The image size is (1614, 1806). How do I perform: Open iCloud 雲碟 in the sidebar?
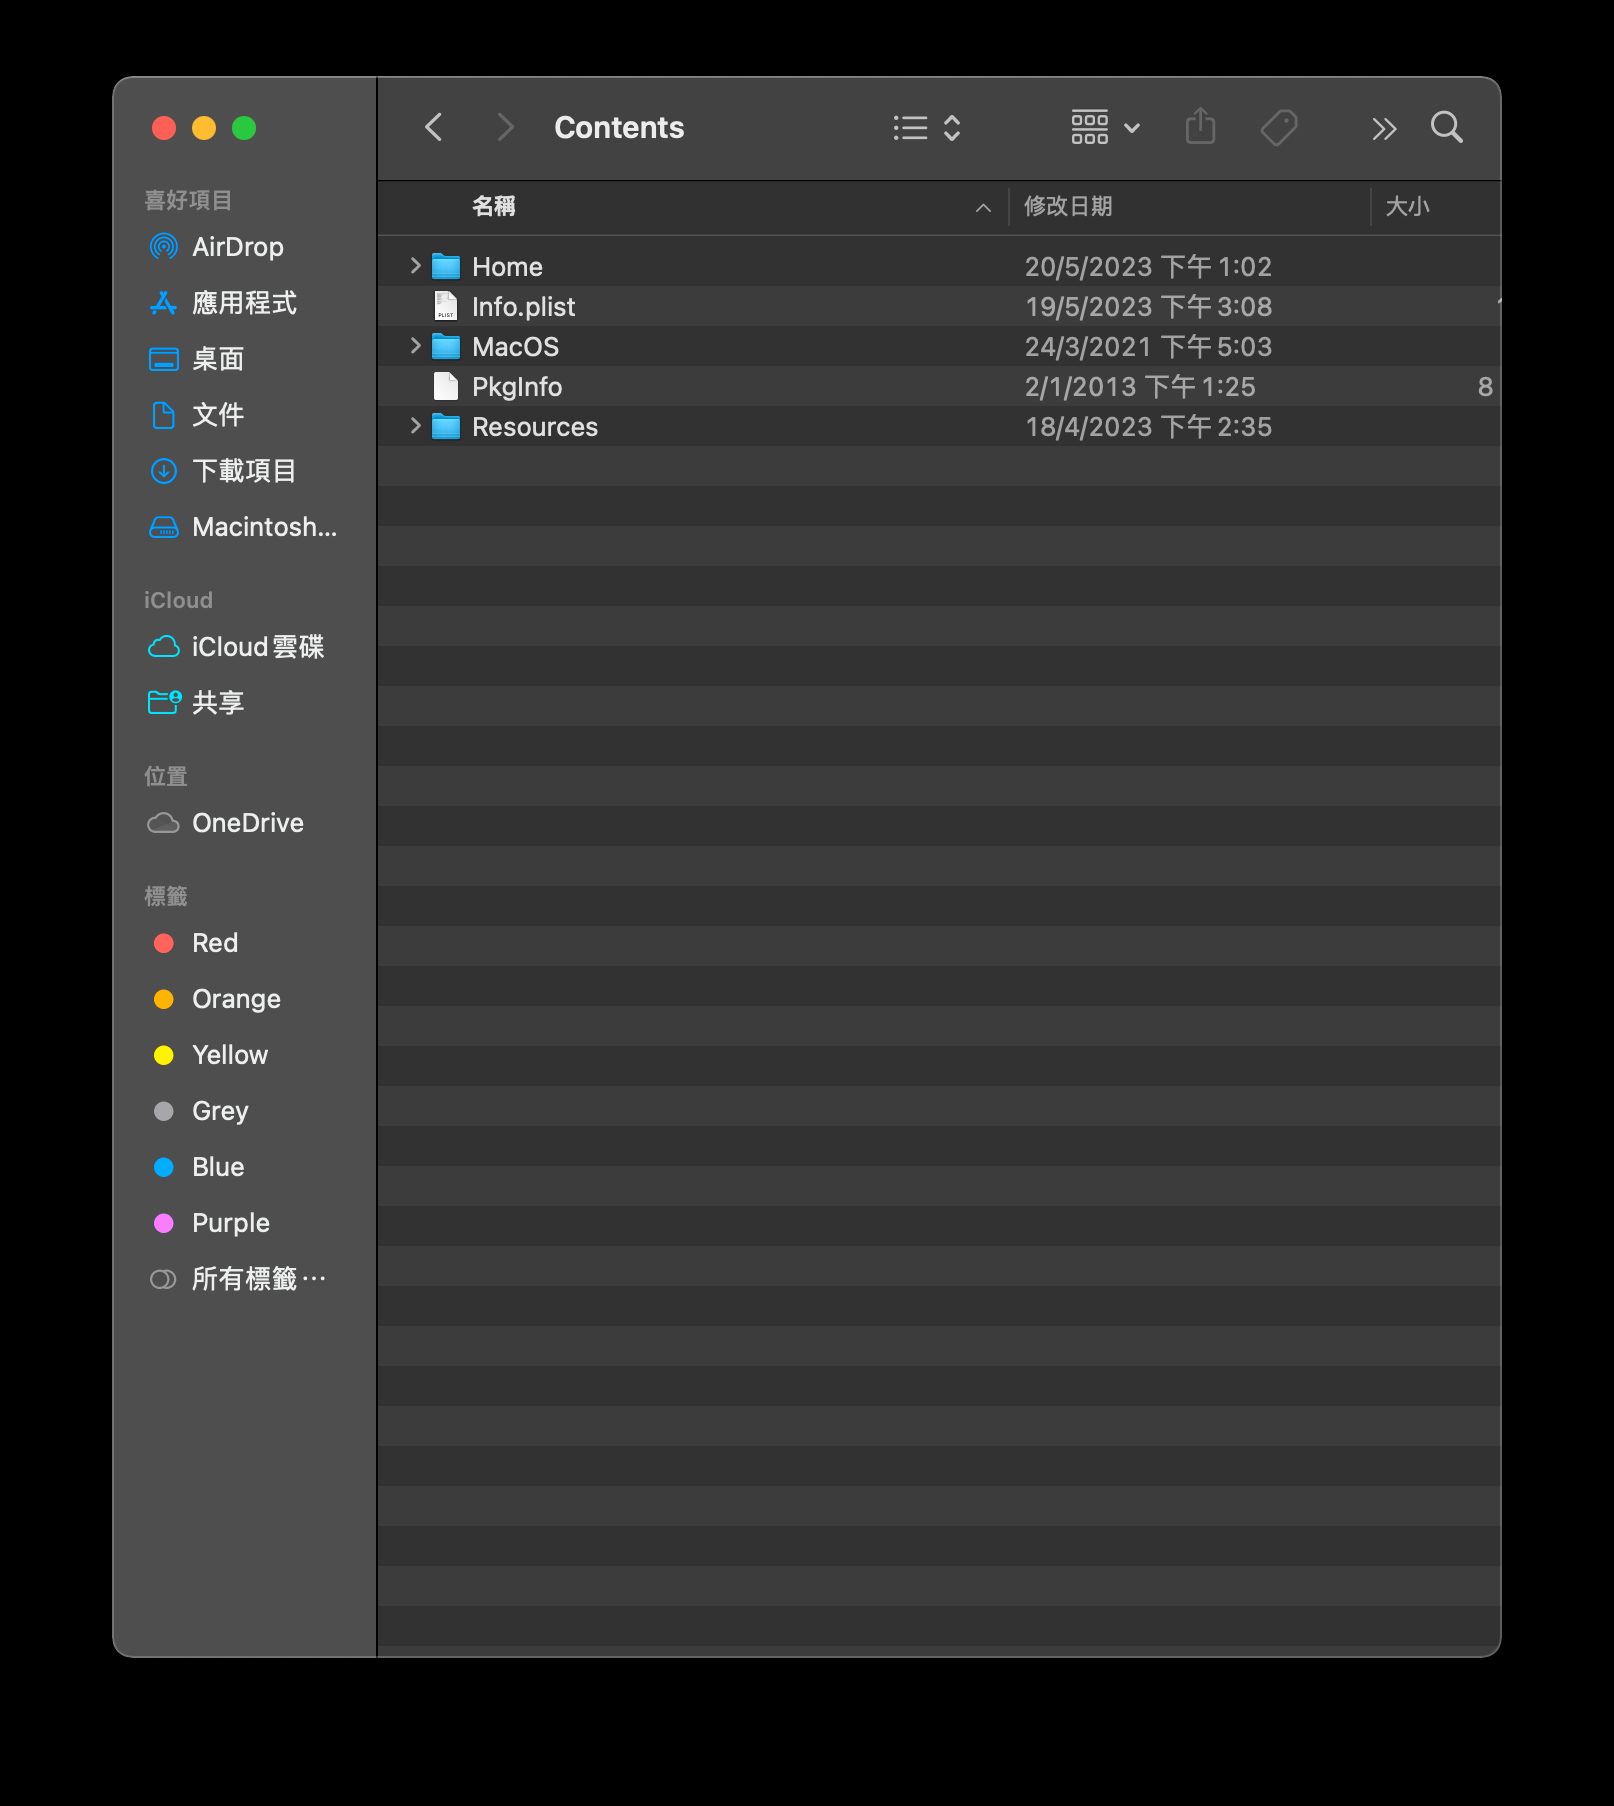click(x=257, y=647)
